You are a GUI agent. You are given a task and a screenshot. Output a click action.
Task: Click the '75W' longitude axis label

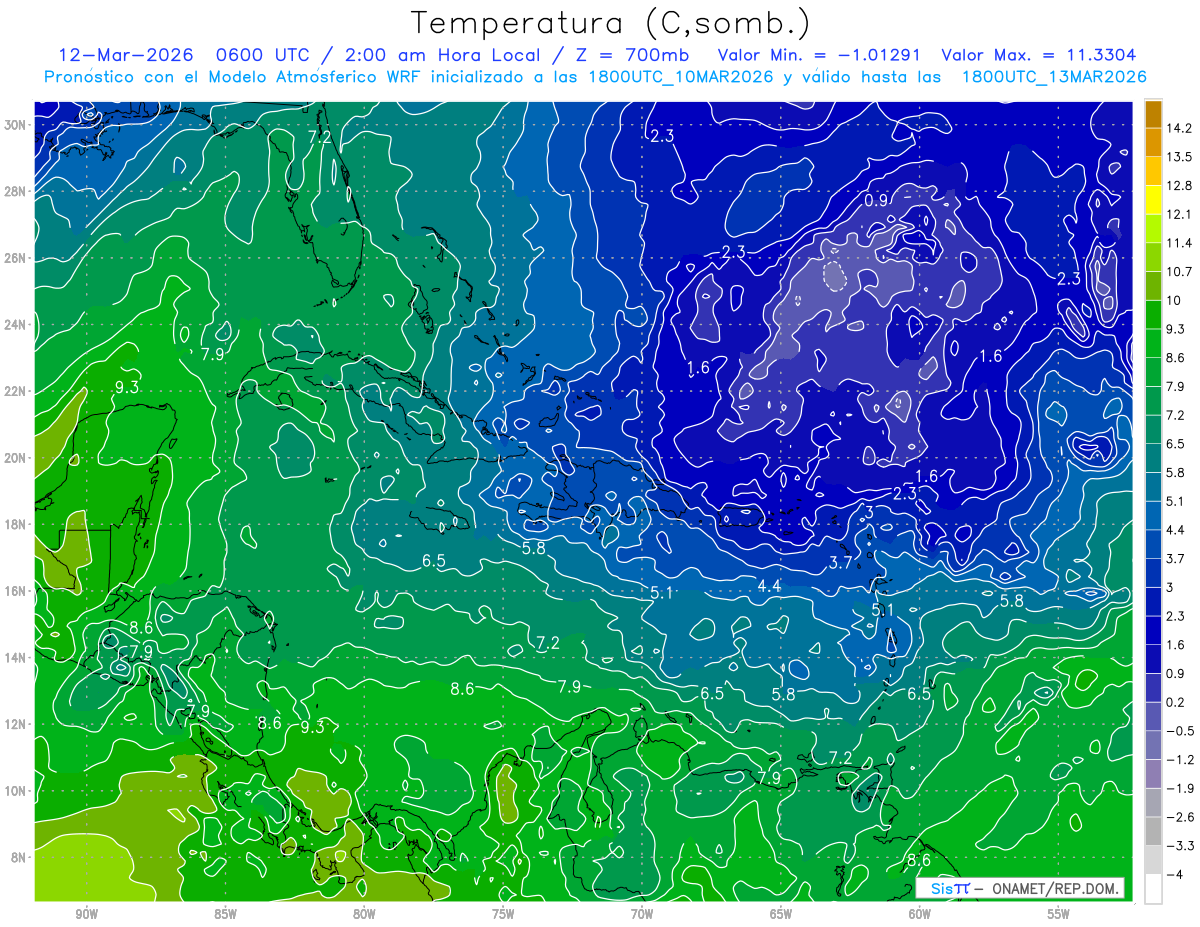tap(503, 914)
